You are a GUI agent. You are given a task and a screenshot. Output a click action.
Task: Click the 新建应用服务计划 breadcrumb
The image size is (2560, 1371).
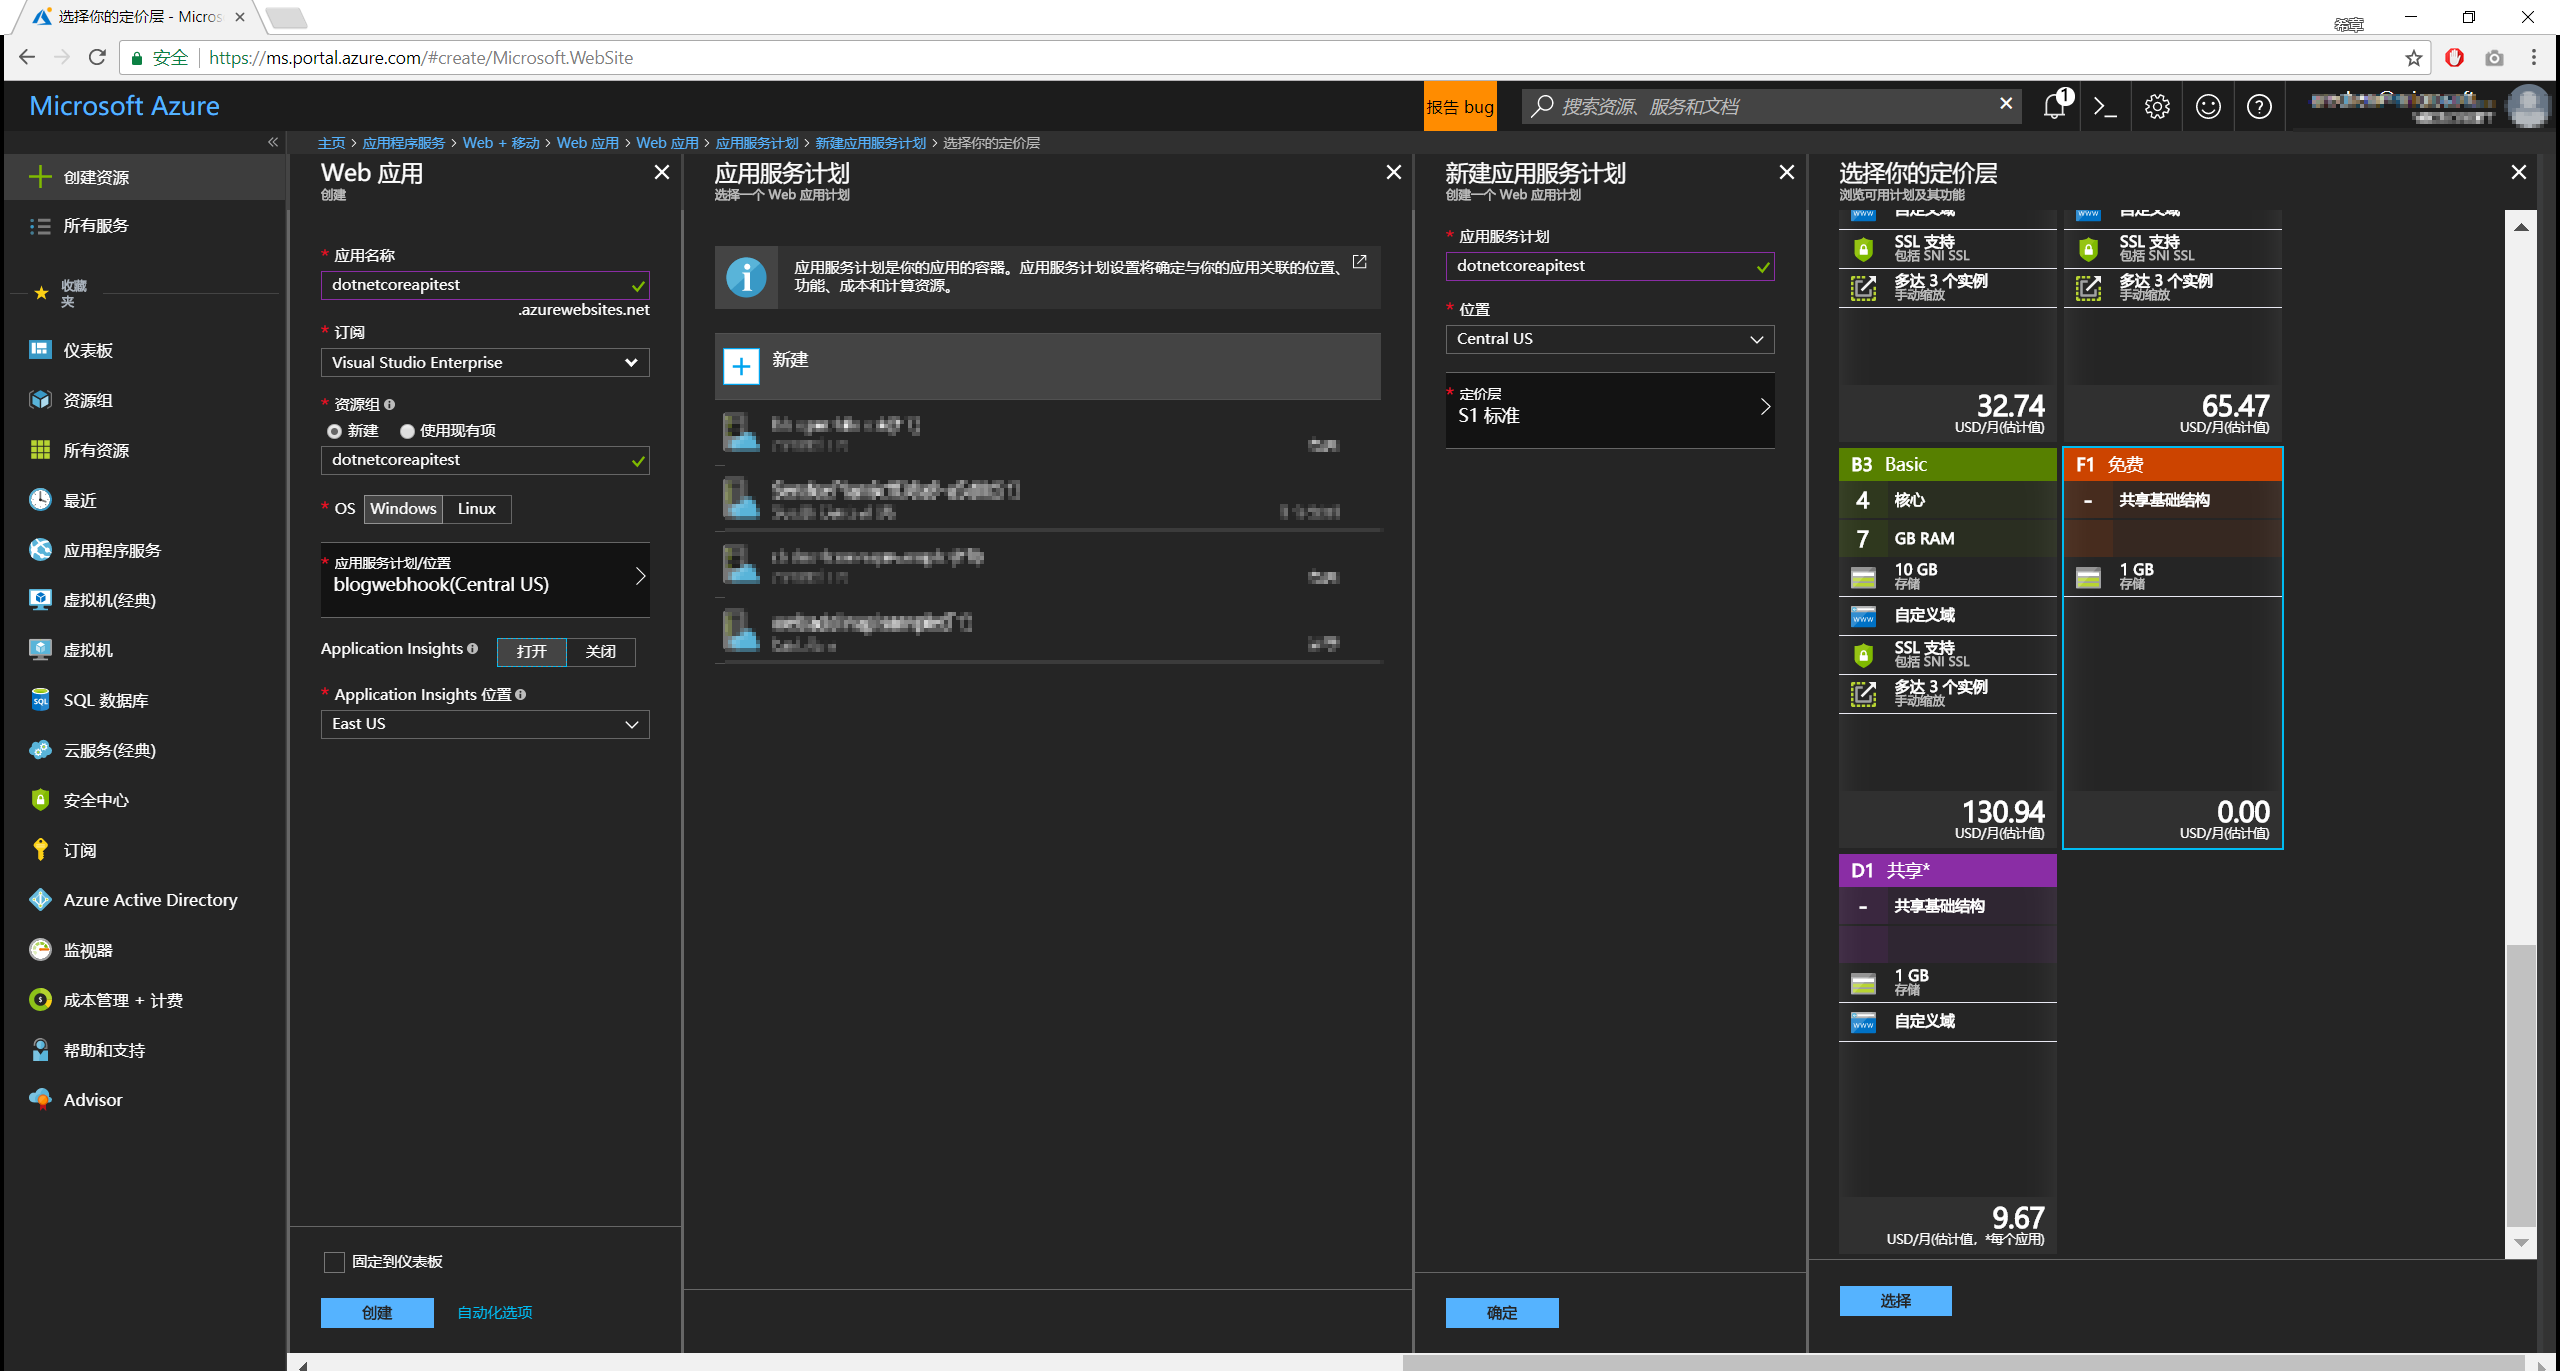click(871, 143)
